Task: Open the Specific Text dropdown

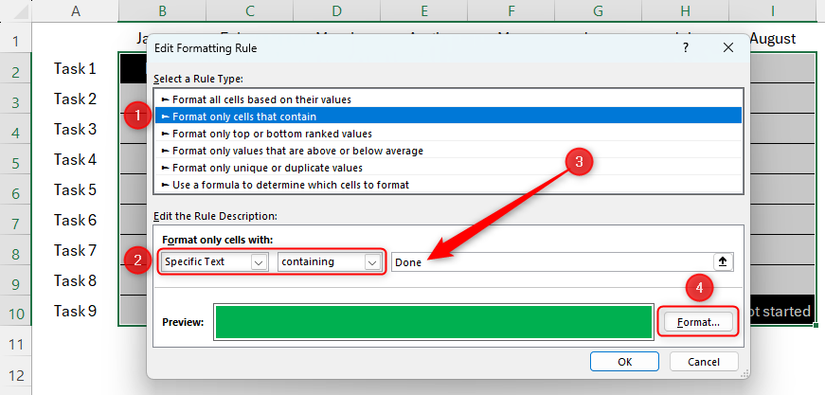Action: pos(258,262)
